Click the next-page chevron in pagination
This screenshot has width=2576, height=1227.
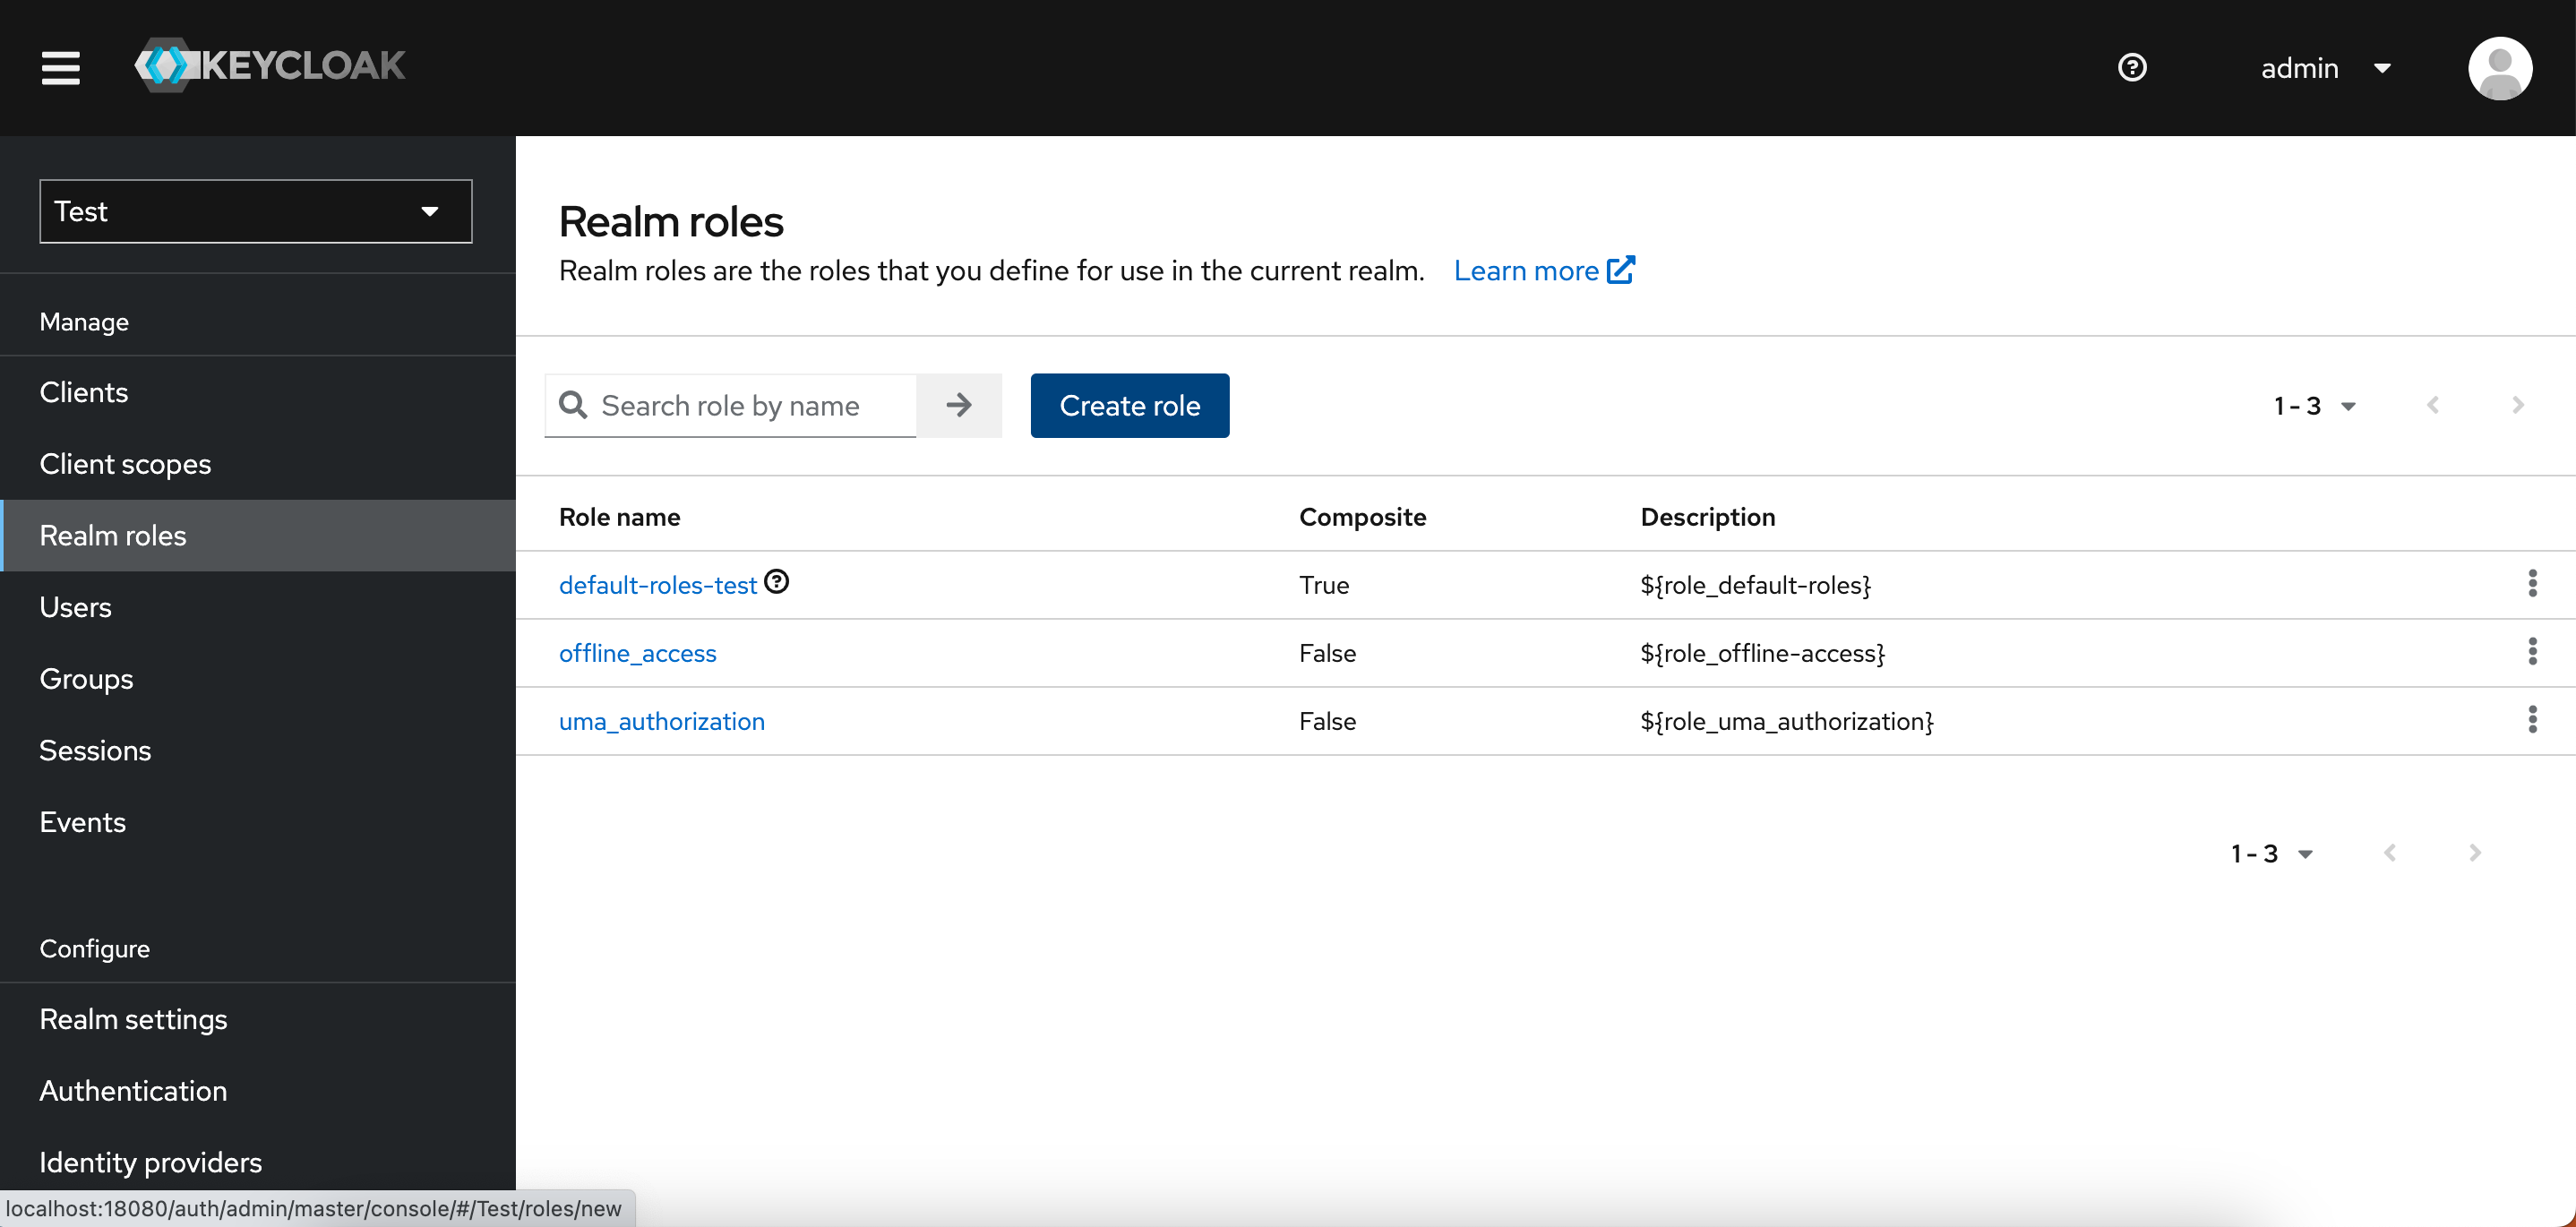[x=2518, y=405]
